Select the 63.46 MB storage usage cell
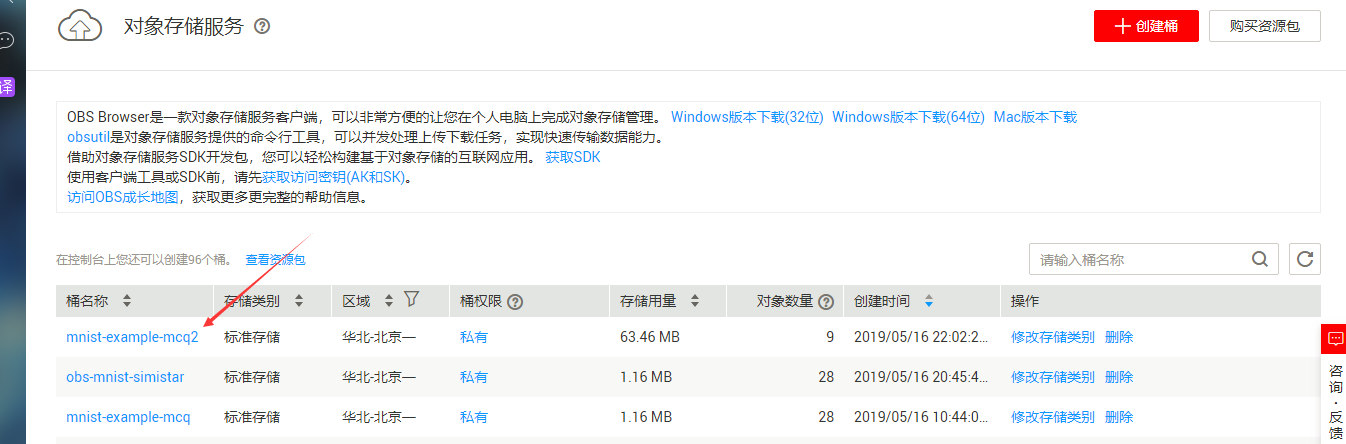Viewport: 1346px width, 444px height. click(x=649, y=337)
